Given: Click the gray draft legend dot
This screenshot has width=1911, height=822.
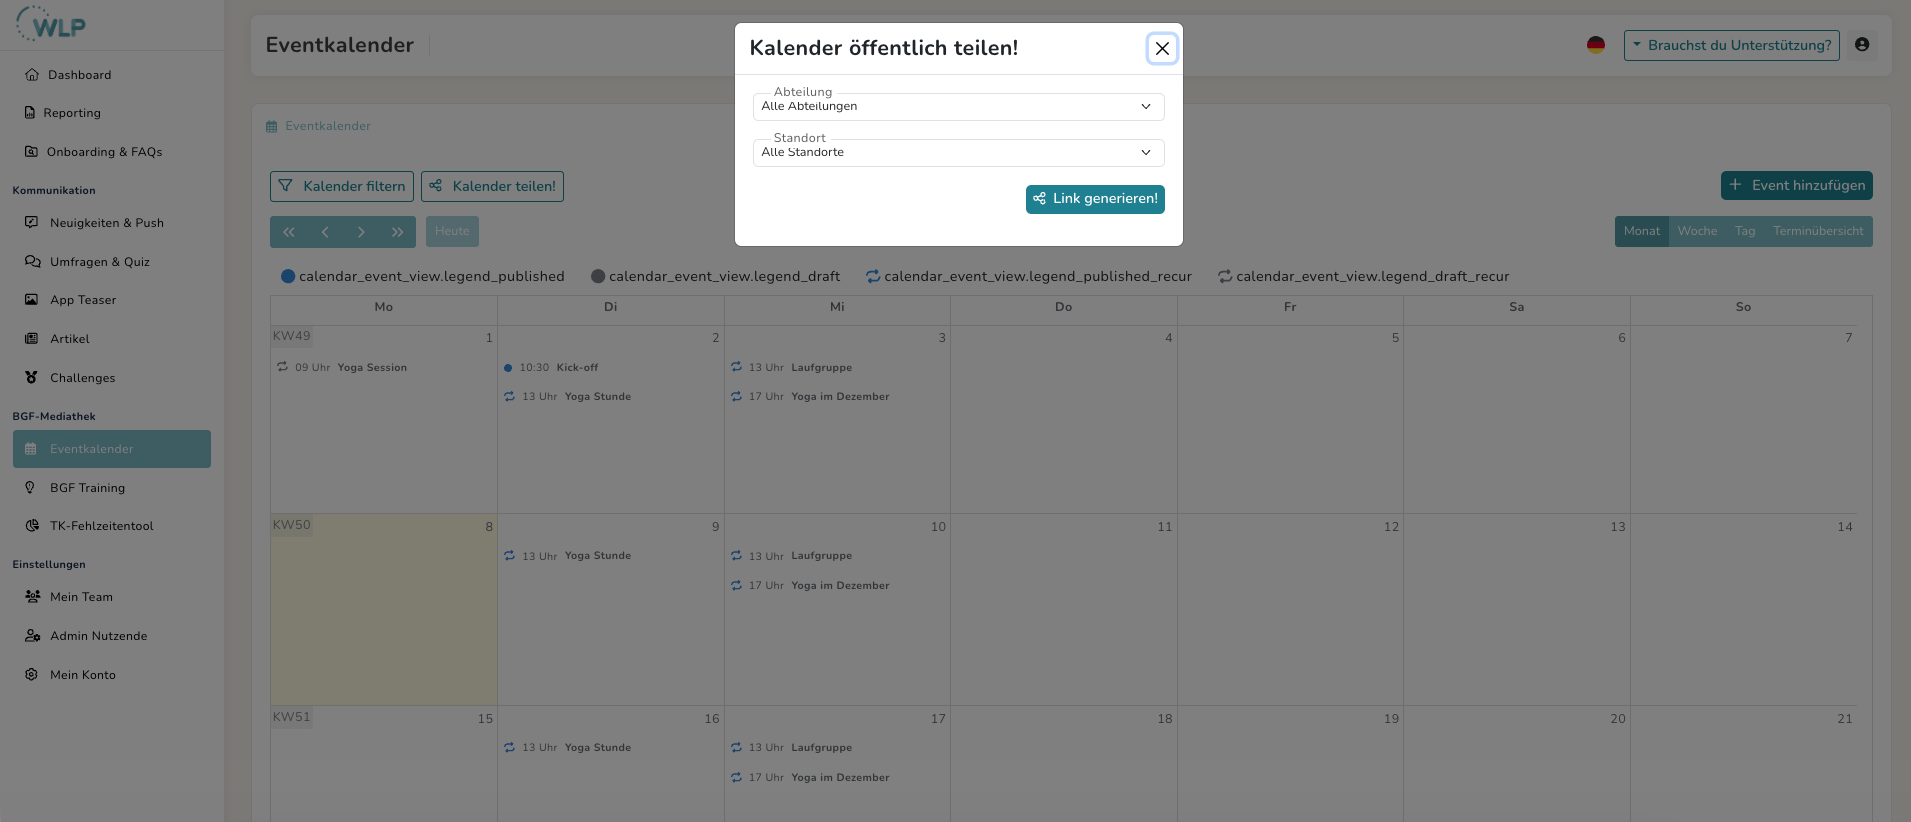Looking at the screenshot, I should (598, 277).
